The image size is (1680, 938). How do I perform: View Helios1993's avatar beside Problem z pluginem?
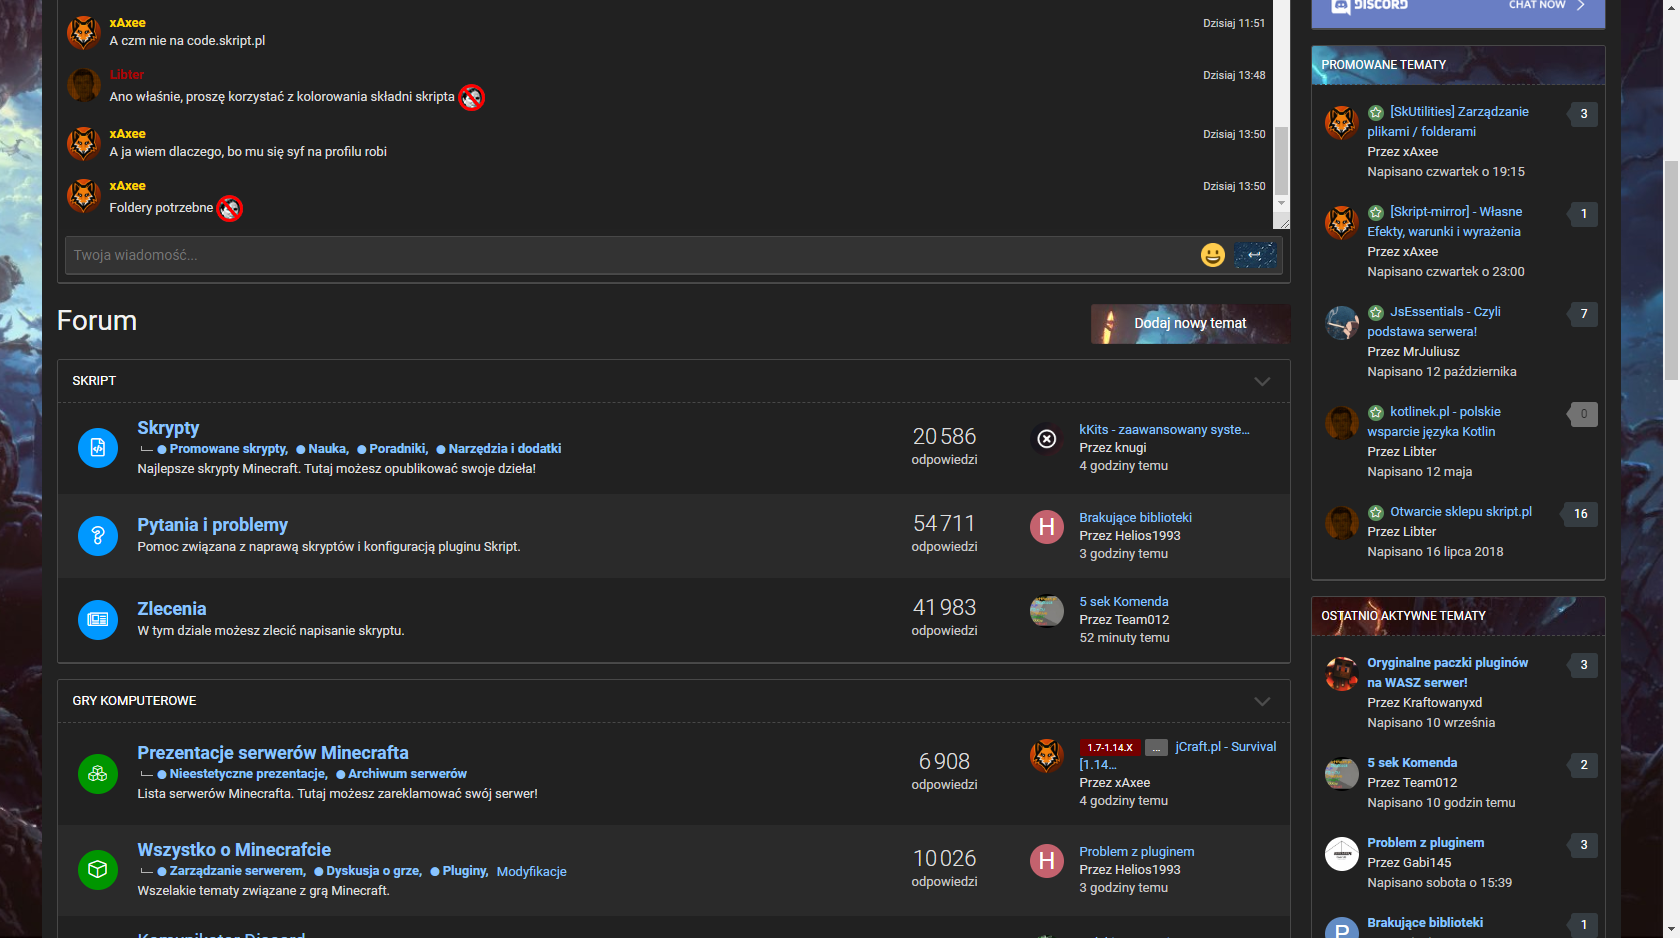1047,861
